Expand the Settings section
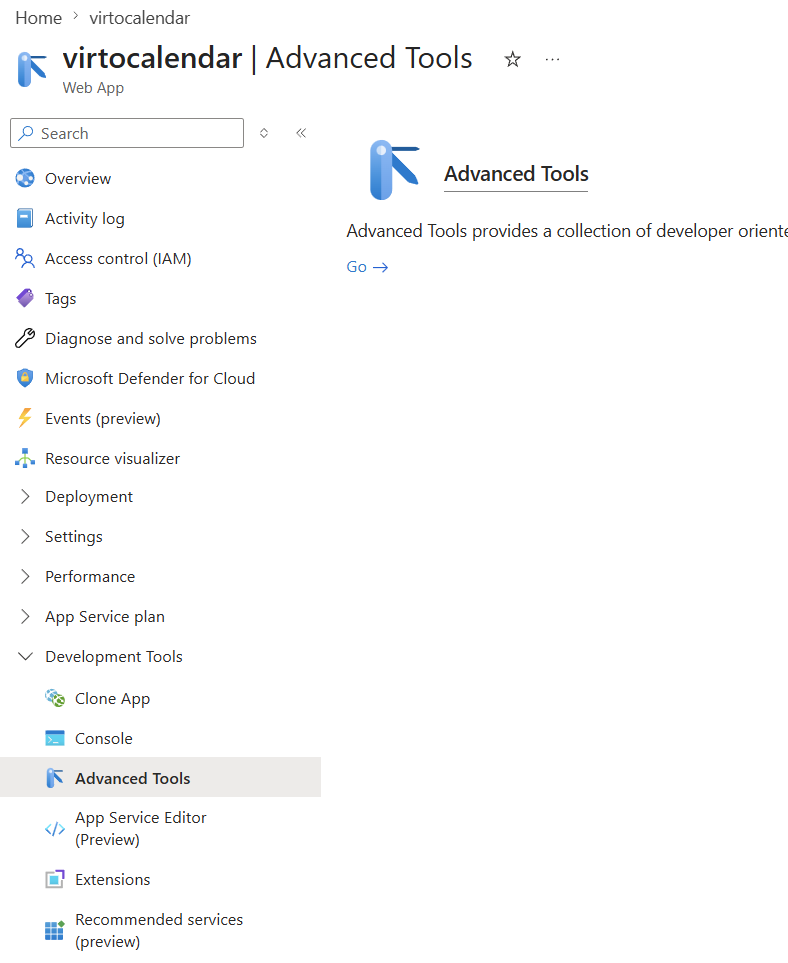The width and height of the screenshot is (788, 963). pyautogui.click(x=25, y=536)
